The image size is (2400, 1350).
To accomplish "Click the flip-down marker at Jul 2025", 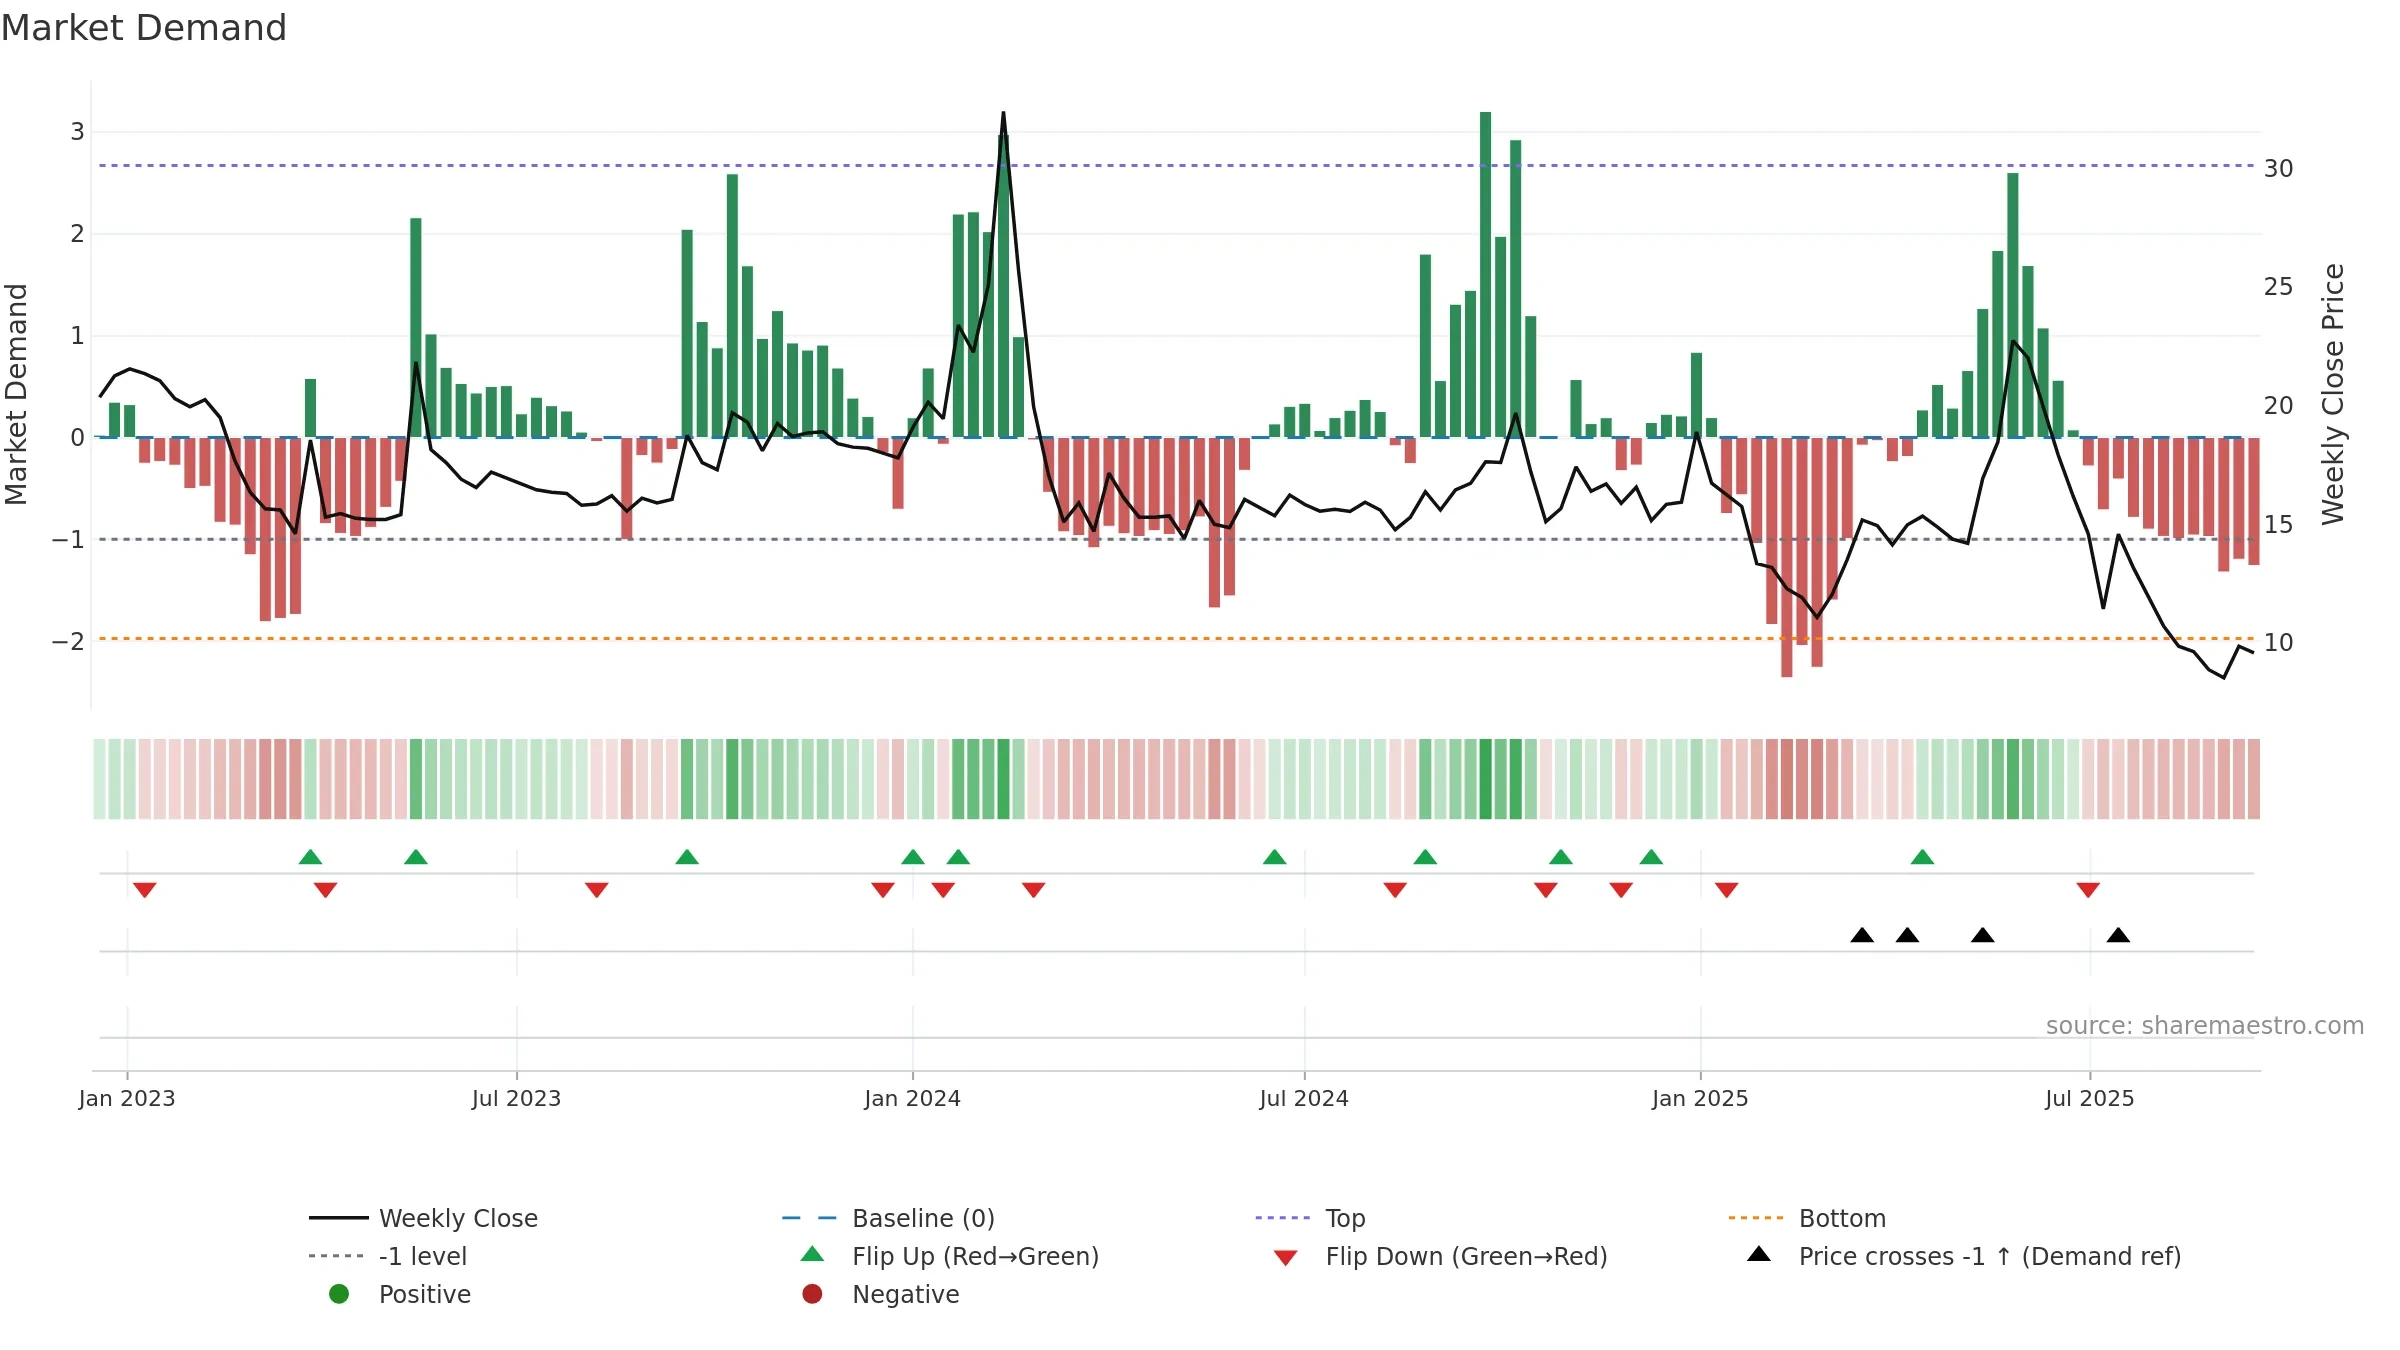I will tap(2088, 890).
